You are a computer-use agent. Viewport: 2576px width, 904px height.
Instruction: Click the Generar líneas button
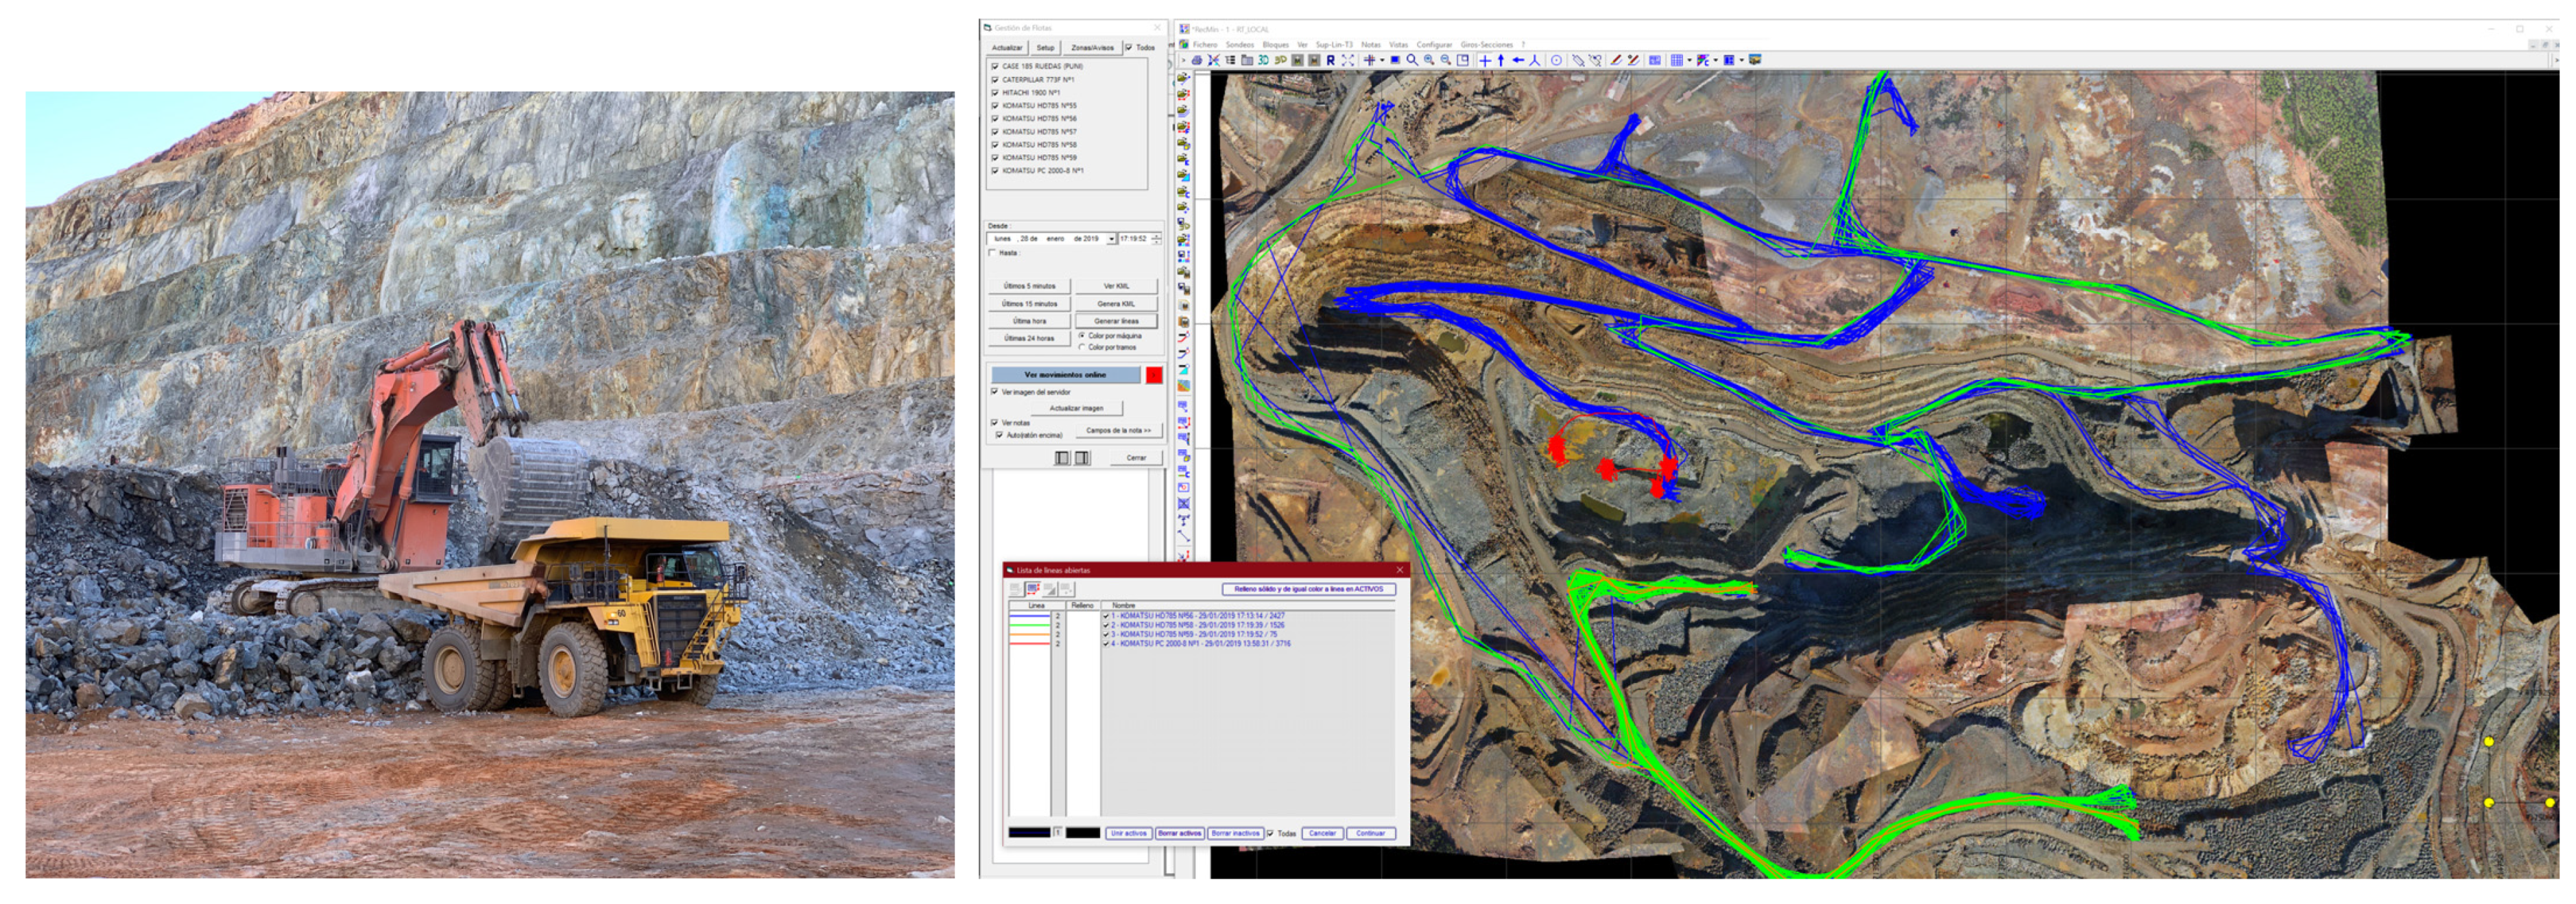click(1116, 321)
